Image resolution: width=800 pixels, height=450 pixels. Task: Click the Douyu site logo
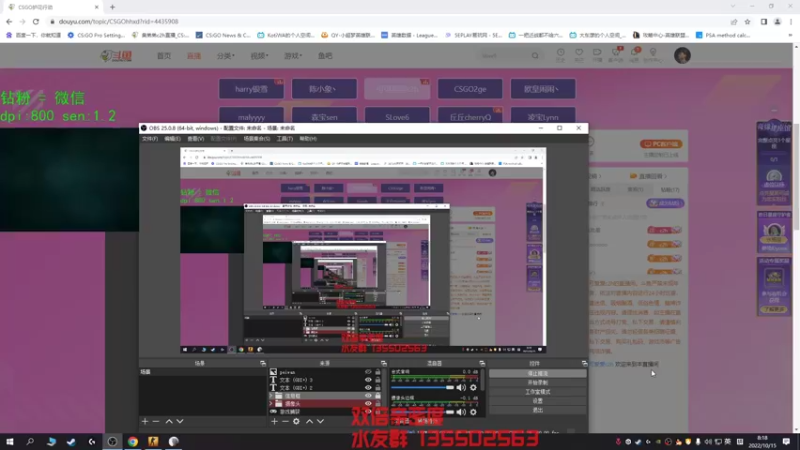116,56
